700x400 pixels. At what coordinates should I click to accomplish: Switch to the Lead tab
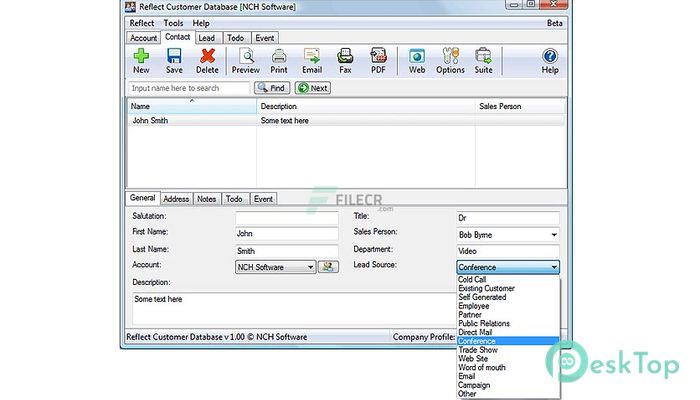pyautogui.click(x=207, y=38)
